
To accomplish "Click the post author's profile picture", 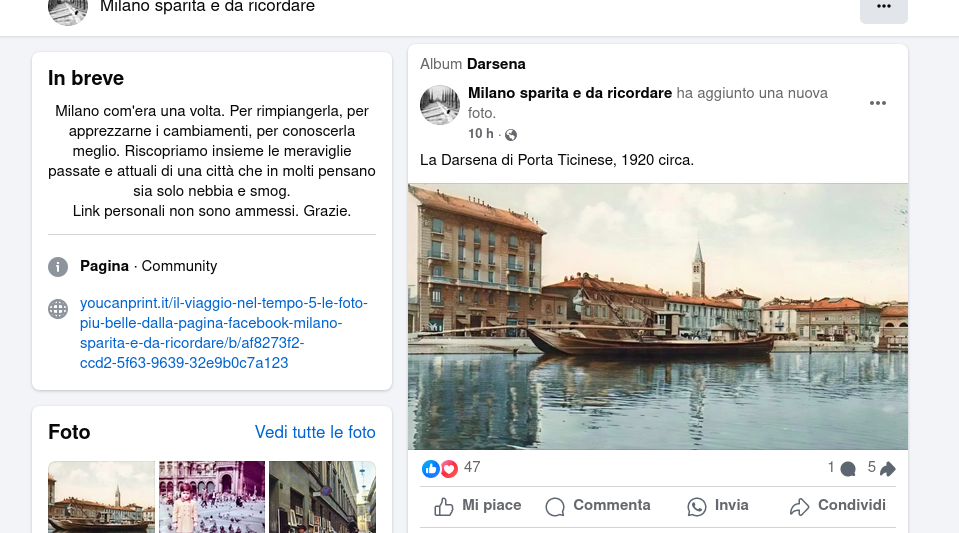I will [440, 105].
